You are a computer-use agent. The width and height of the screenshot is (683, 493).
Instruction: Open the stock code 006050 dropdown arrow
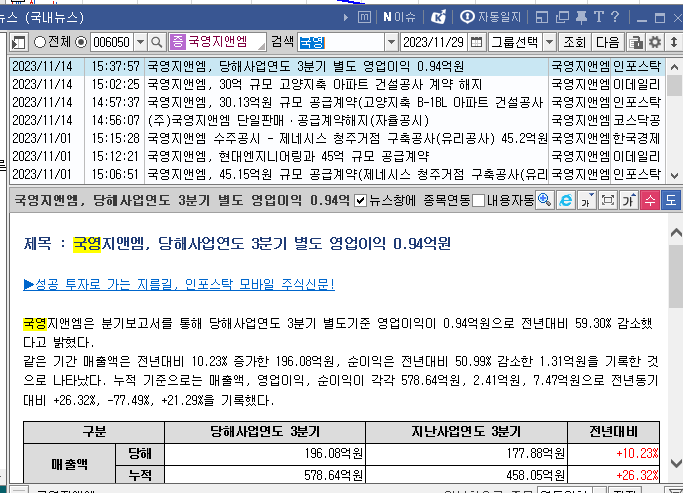(x=140, y=43)
